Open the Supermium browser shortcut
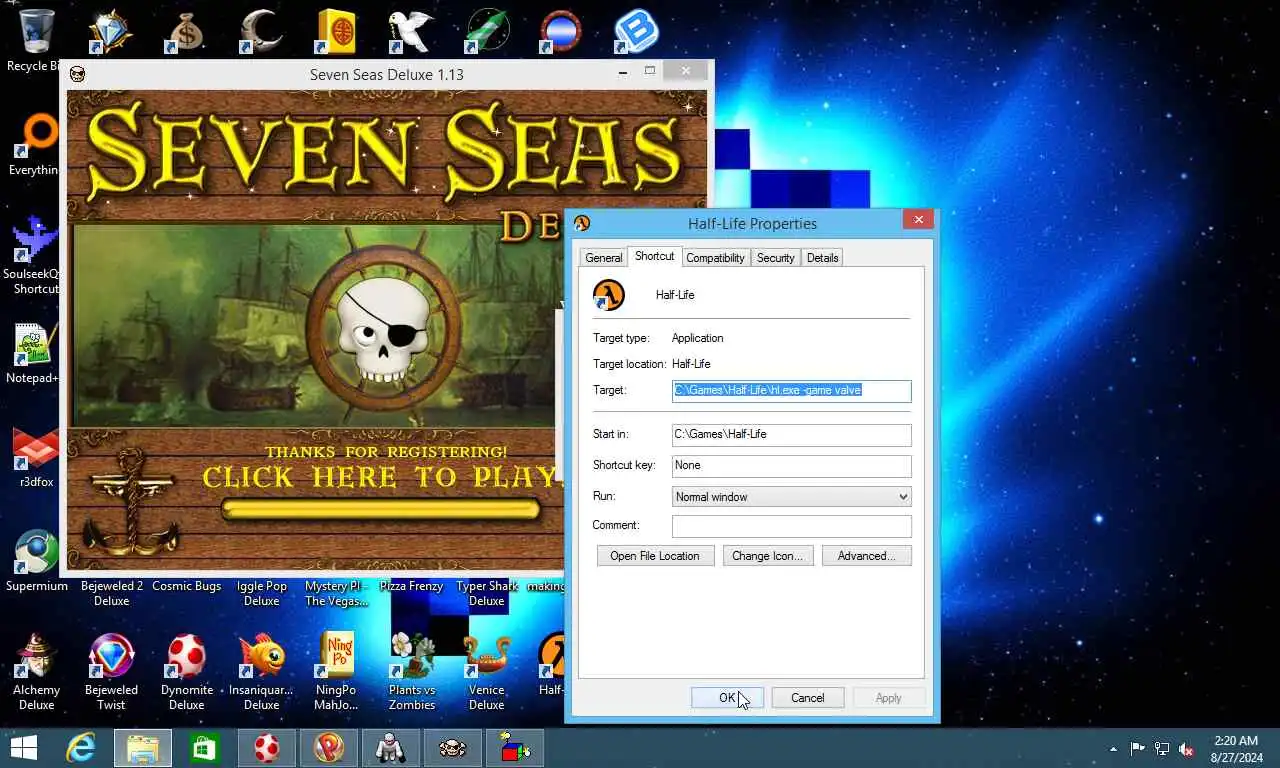1280x768 pixels. click(36, 553)
